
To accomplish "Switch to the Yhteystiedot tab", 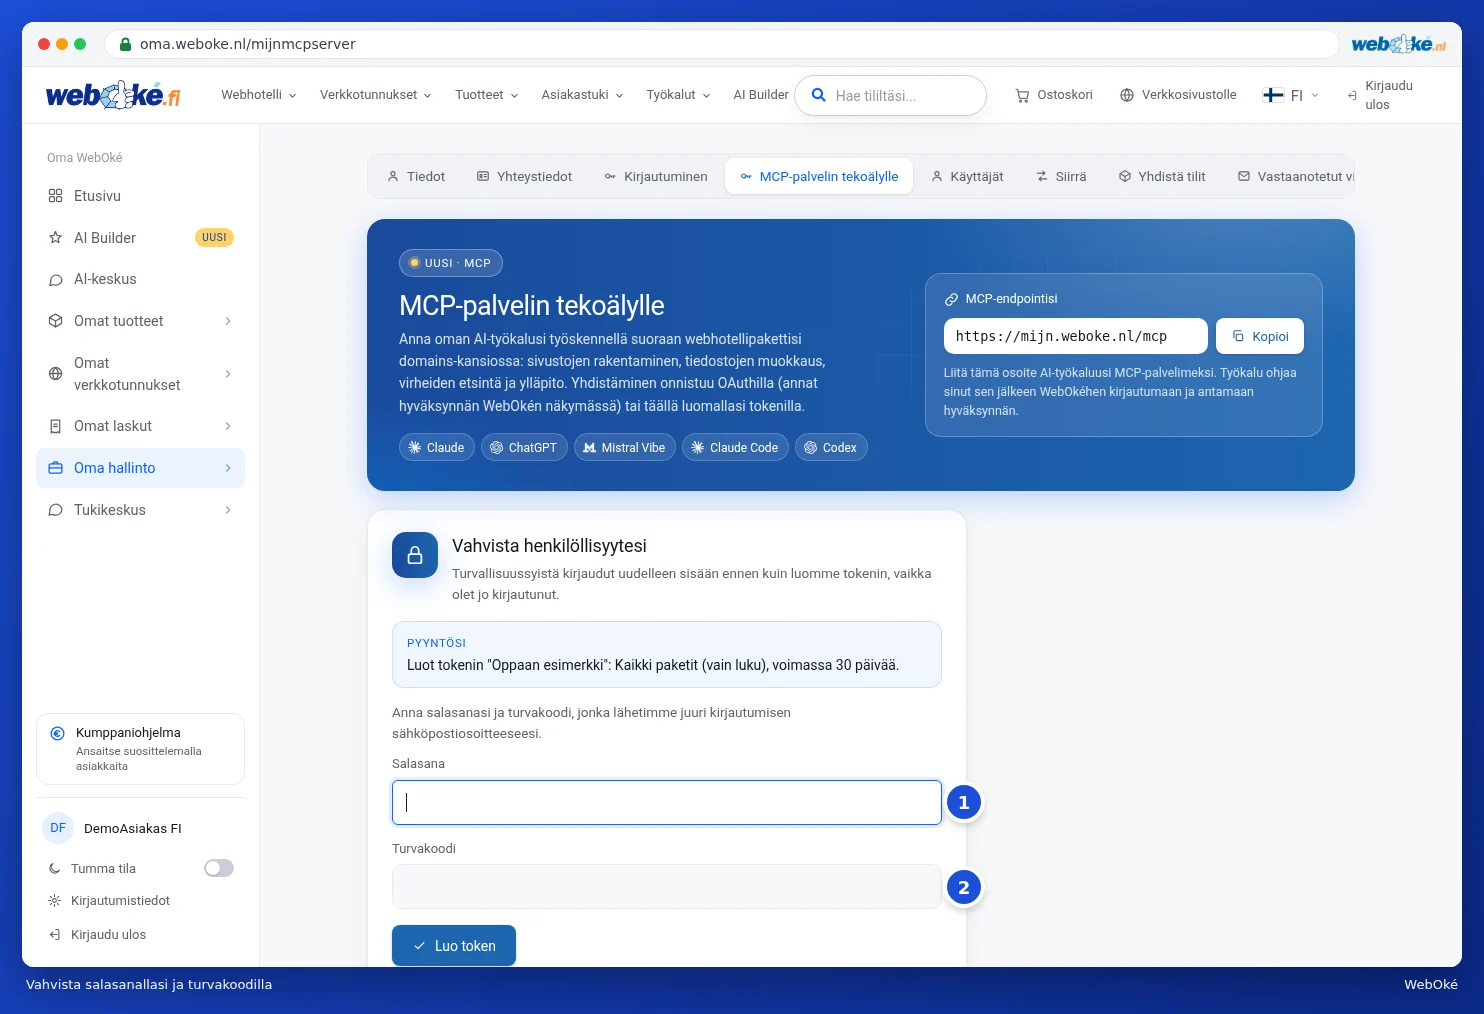I will [524, 176].
